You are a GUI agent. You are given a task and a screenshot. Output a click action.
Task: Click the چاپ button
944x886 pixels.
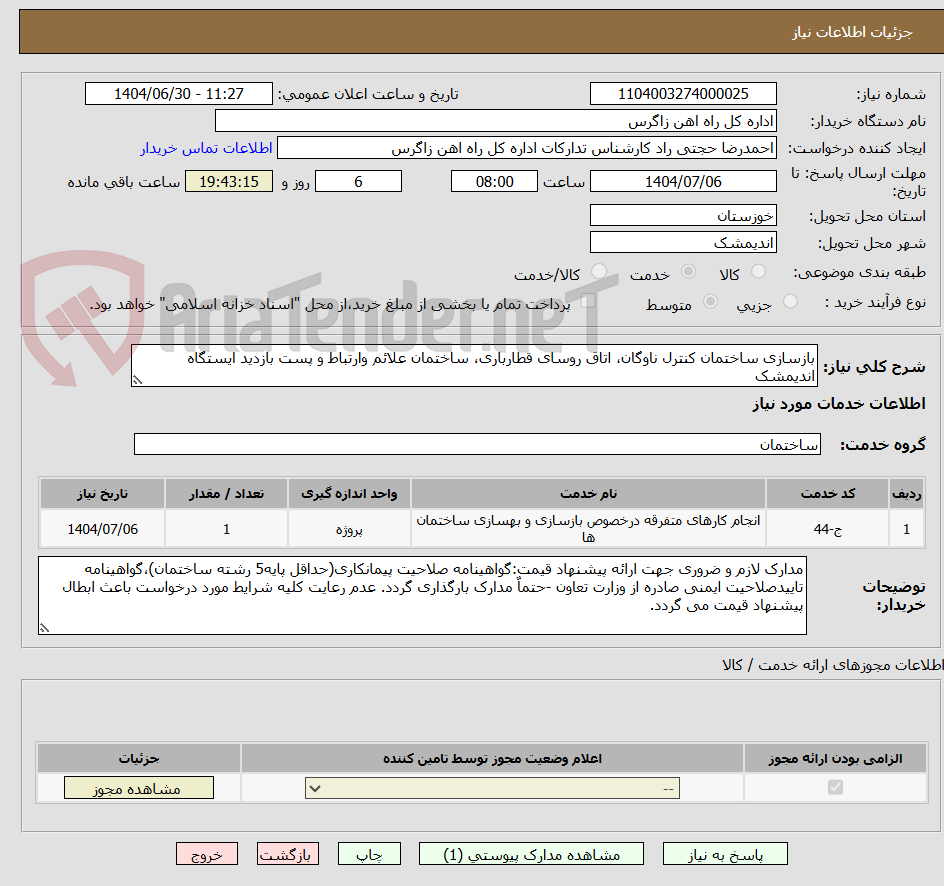pyautogui.click(x=369, y=854)
